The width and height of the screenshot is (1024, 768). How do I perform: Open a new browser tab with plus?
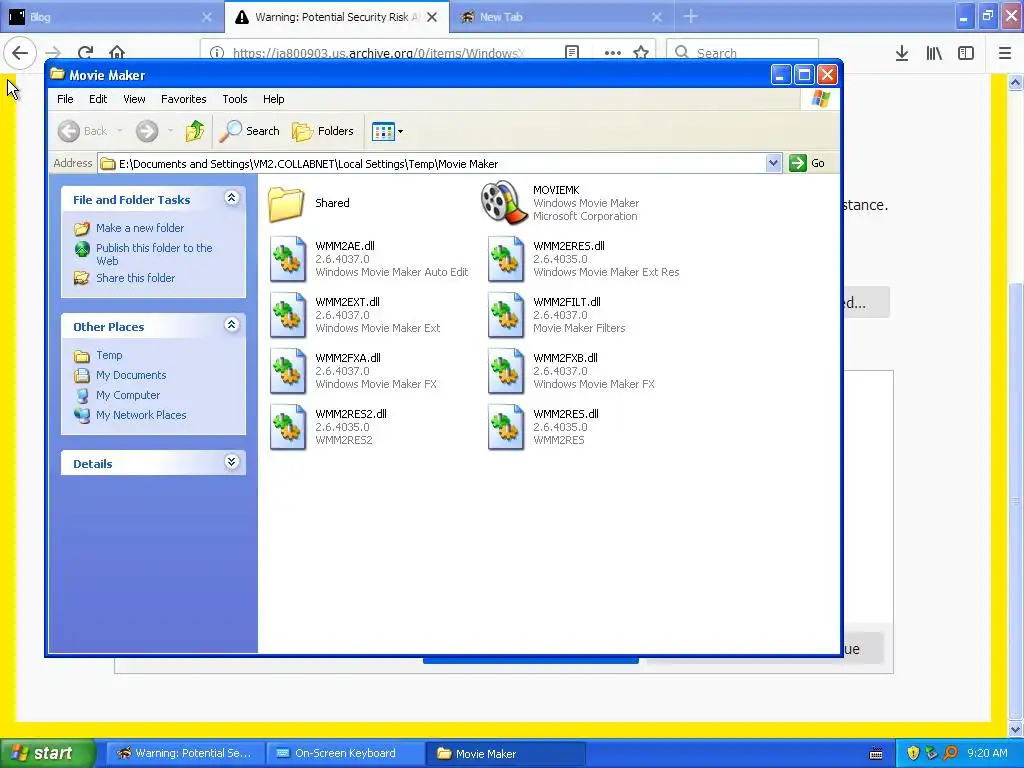(x=691, y=17)
